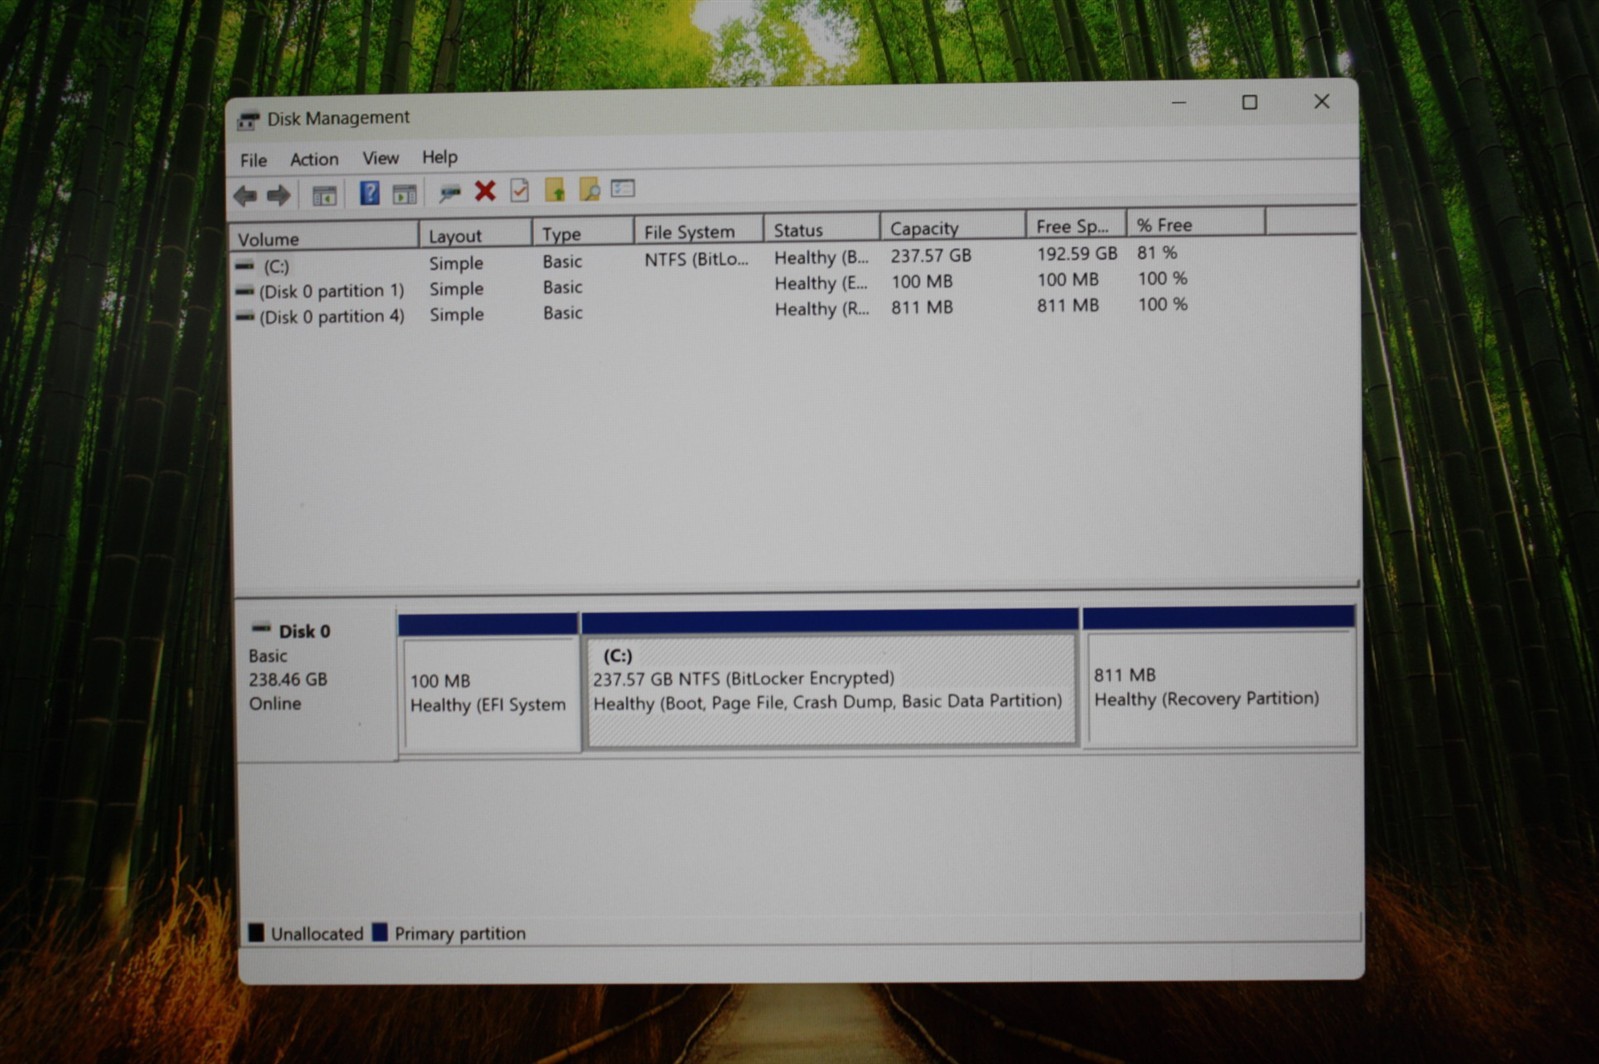Screen dimensions: 1599x1064
Task: Click the Disk 0 drive icon in lower pane
Action: pos(261,629)
